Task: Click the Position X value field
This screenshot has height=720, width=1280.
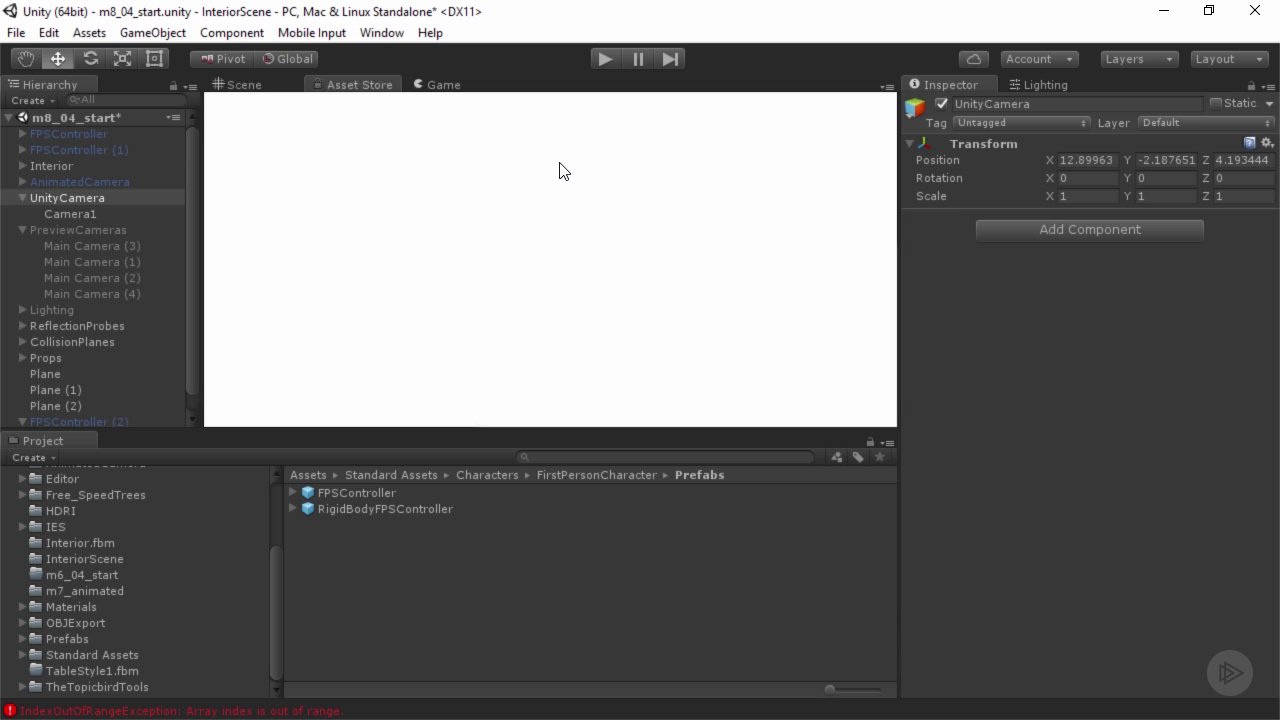Action: (x=1088, y=160)
